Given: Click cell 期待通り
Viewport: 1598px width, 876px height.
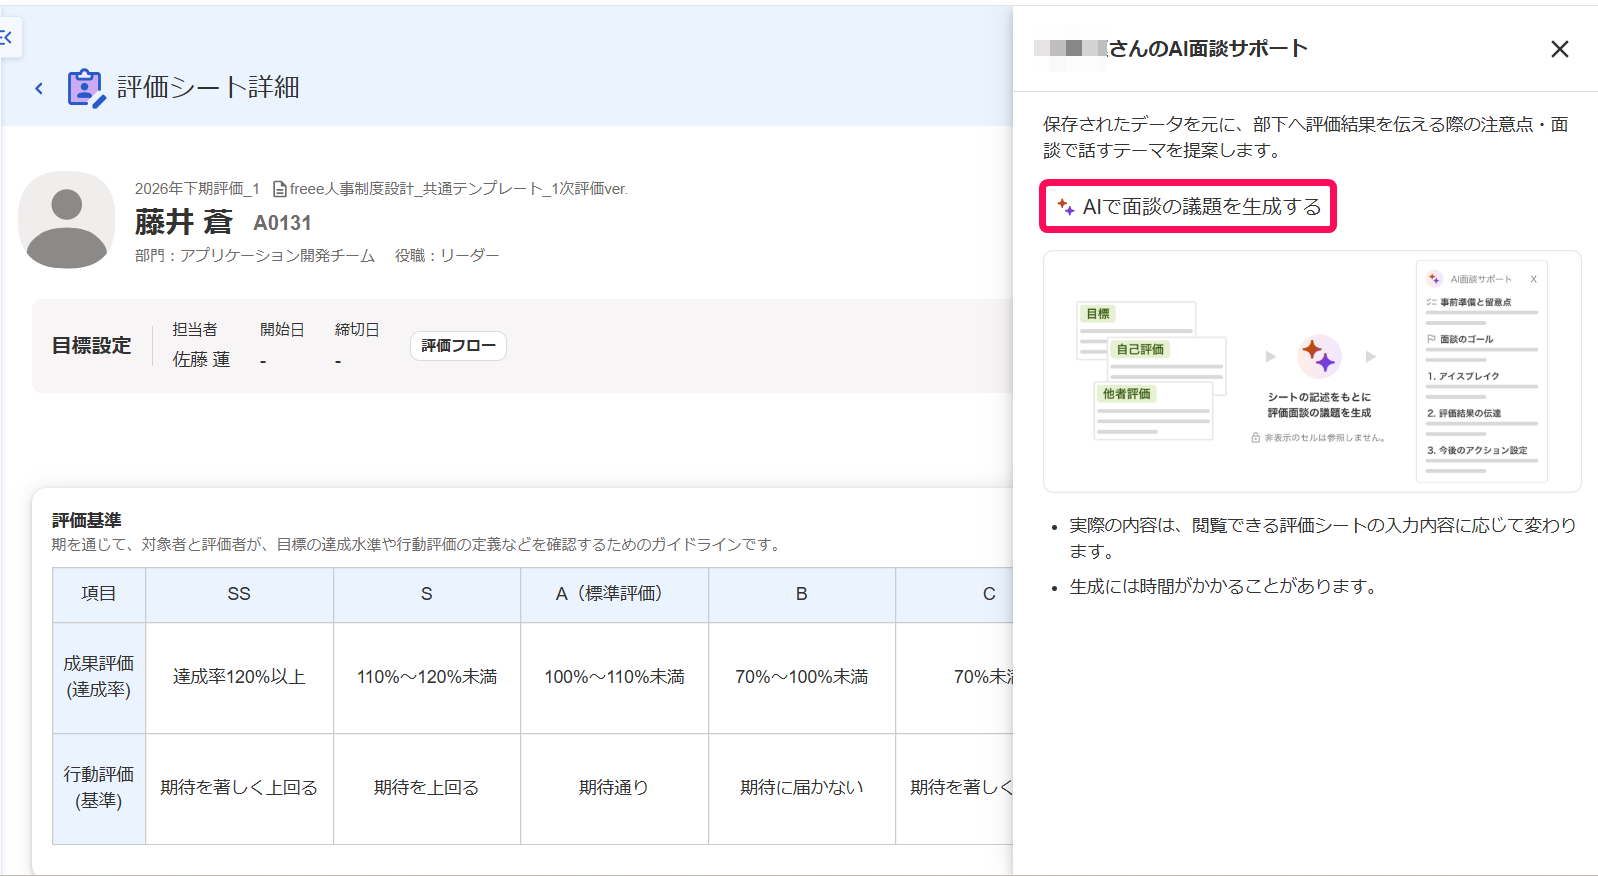Looking at the screenshot, I should 614,788.
